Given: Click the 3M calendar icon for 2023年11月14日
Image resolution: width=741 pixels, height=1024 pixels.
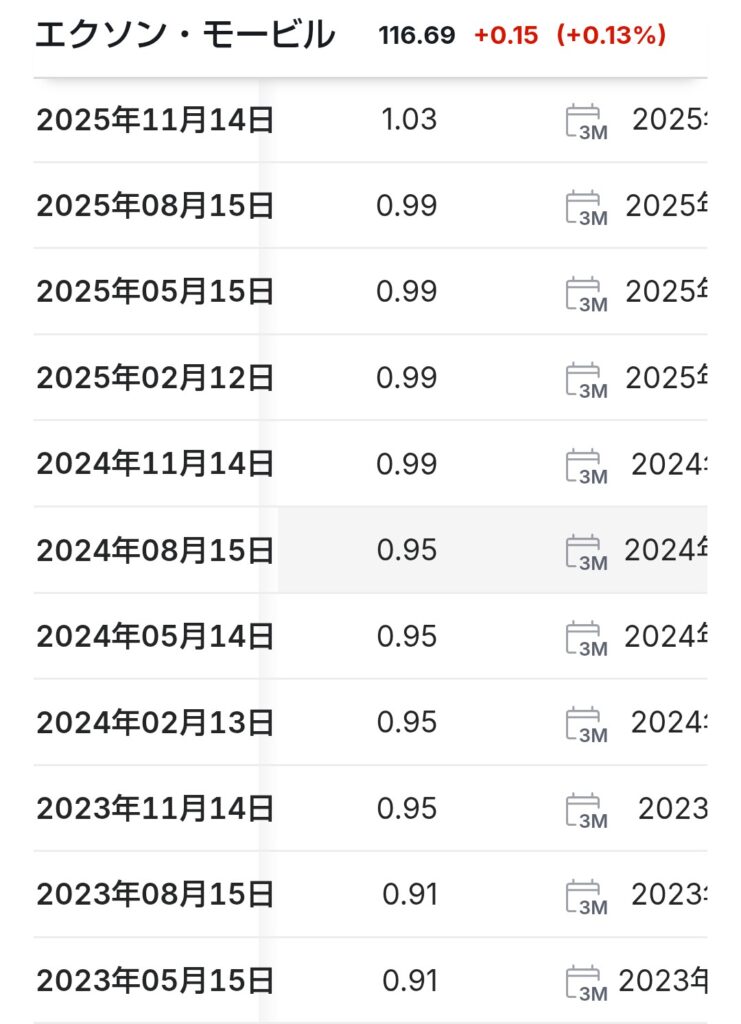Looking at the screenshot, I should [586, 811].
